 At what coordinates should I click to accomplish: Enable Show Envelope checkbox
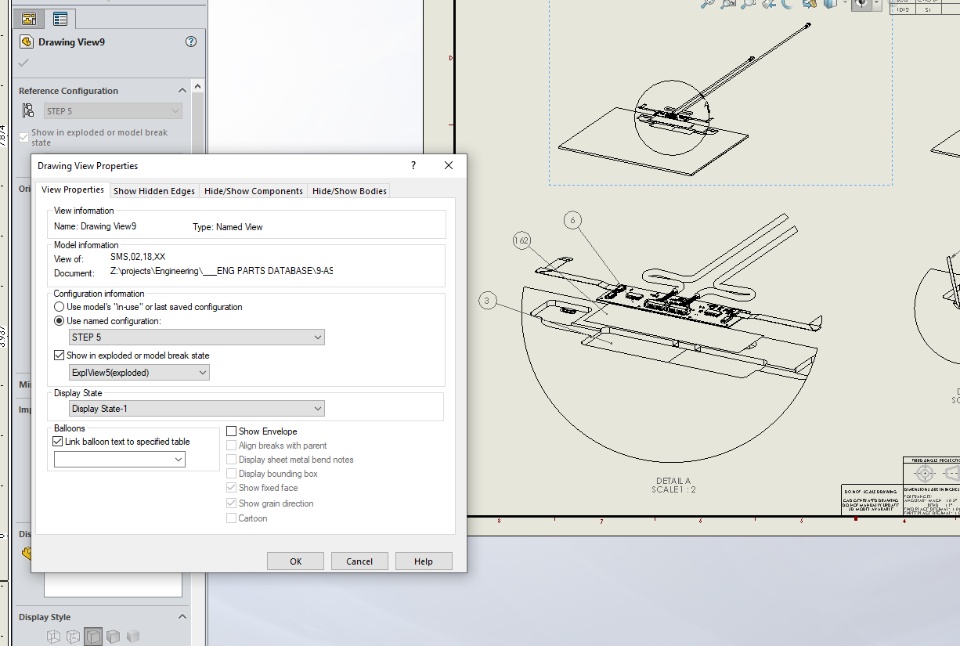(x=231, y=432)
